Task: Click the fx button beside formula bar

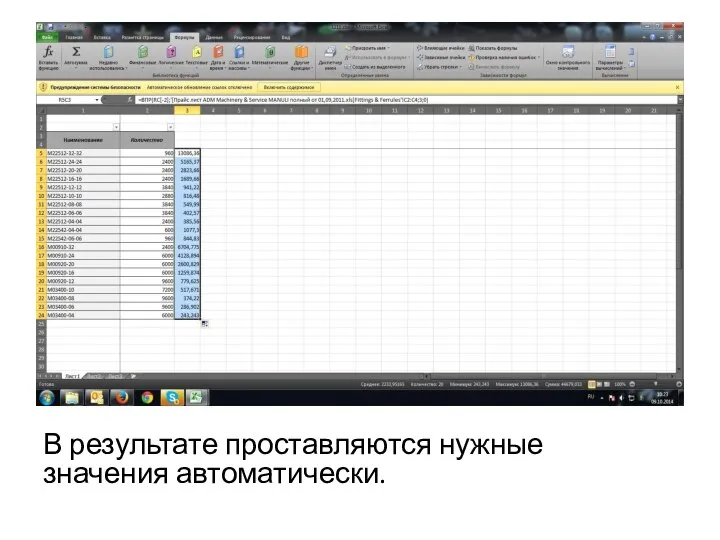Action: coord(130,100)
